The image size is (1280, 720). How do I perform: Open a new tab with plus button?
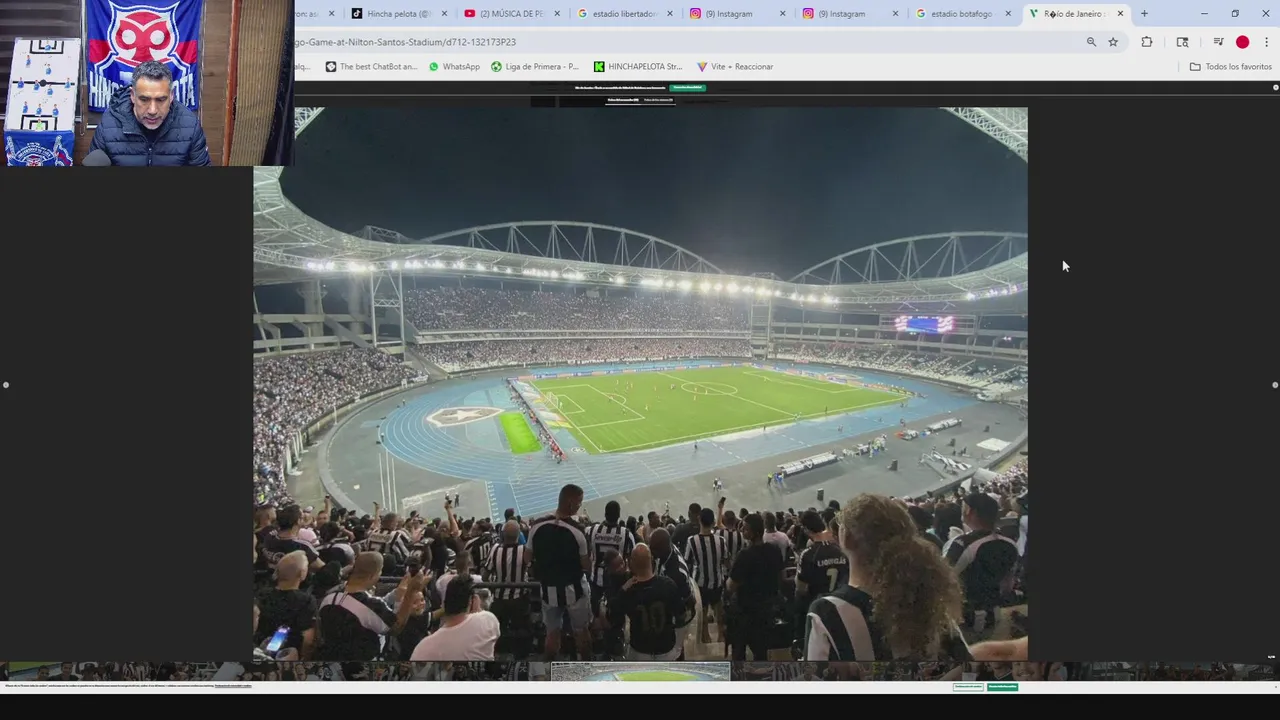pos(1144,14)
